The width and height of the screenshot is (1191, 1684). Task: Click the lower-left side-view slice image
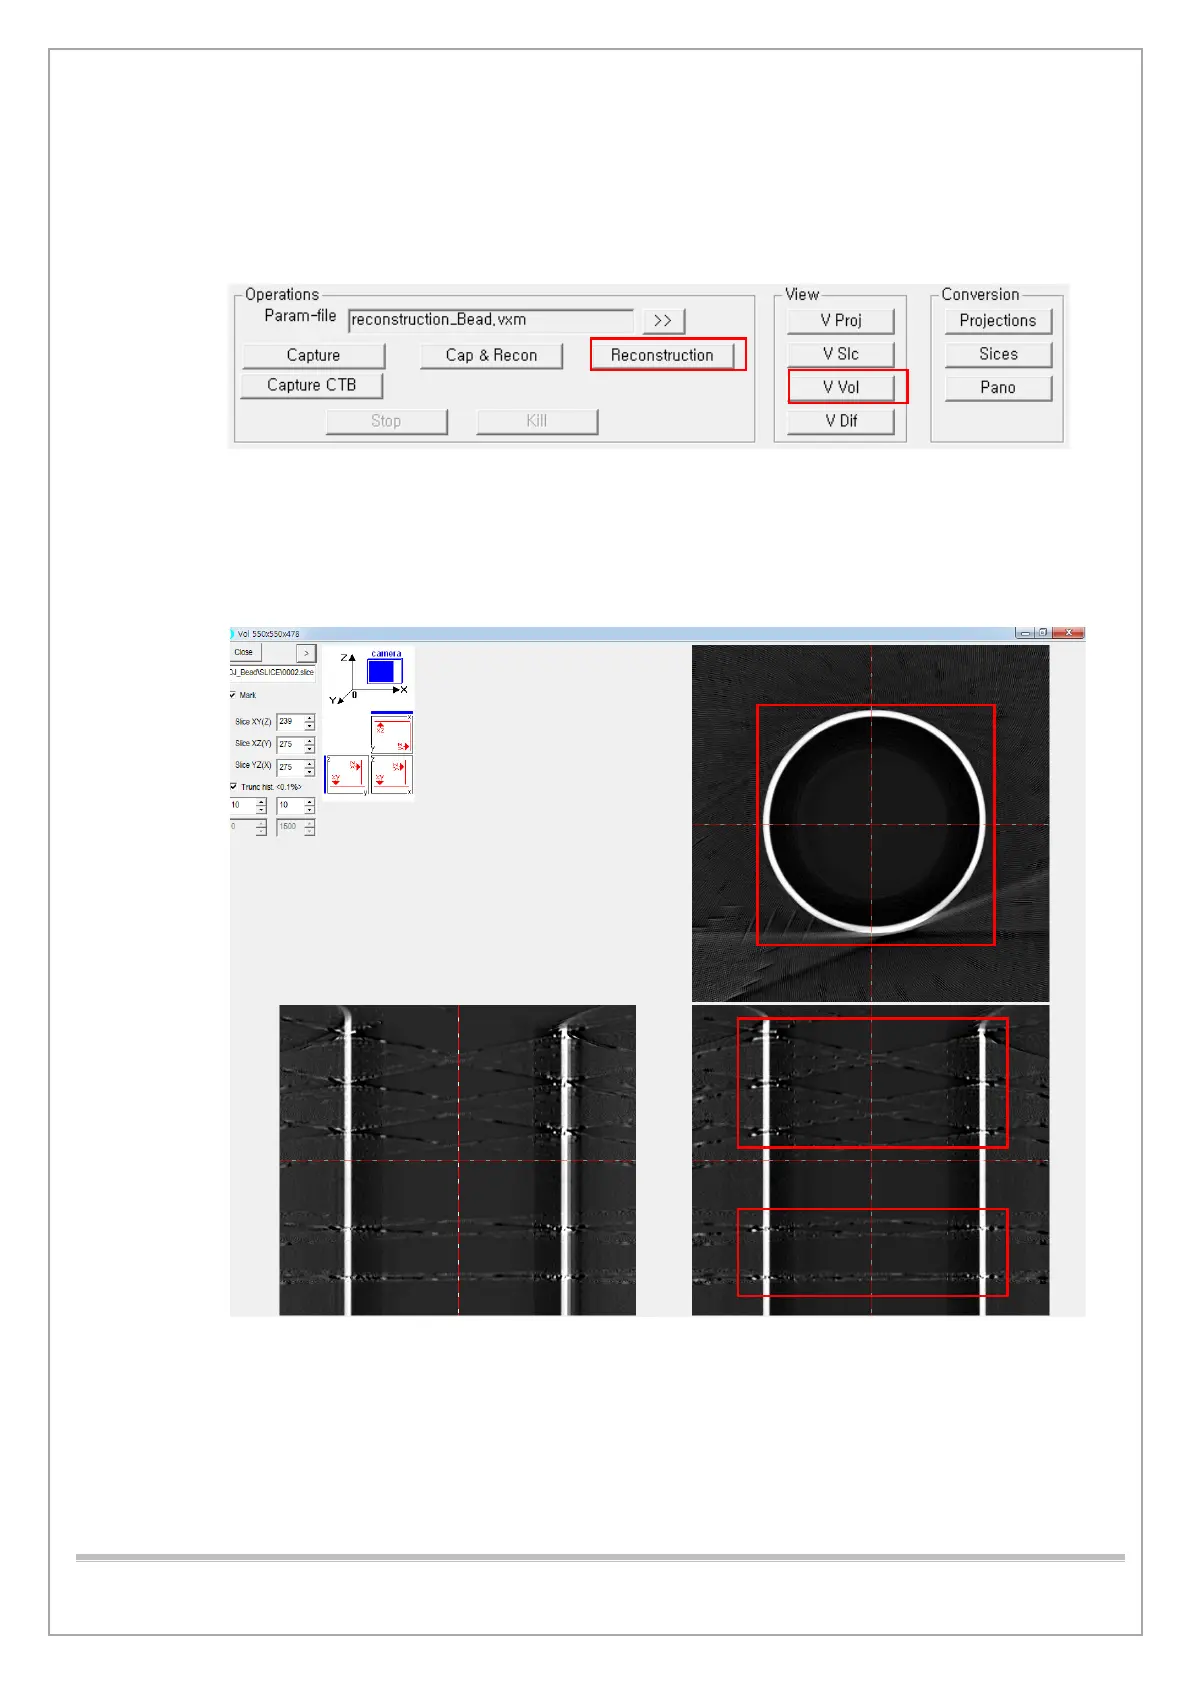(458, 1160)
